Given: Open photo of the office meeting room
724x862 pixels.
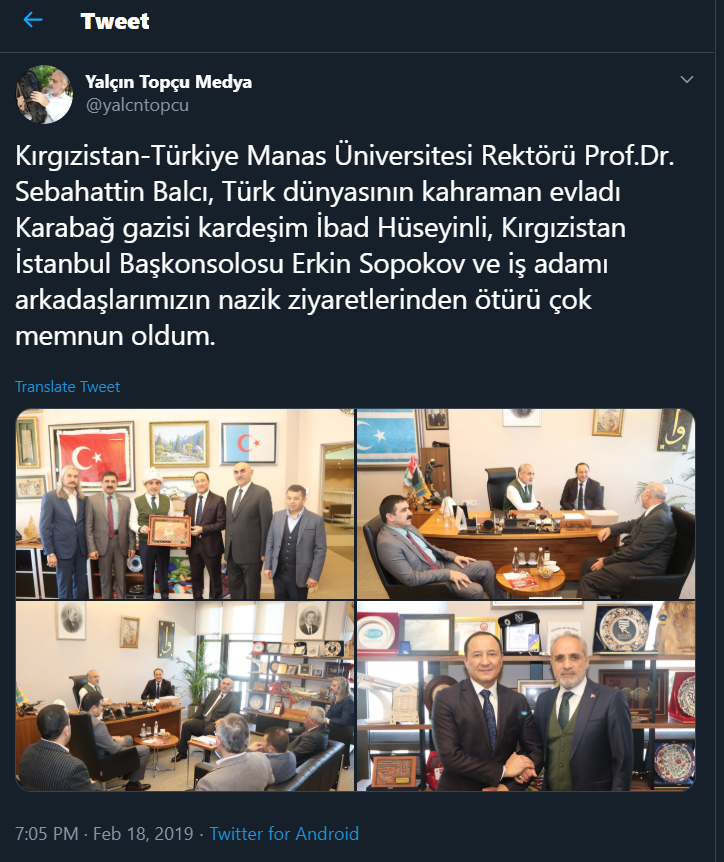Looking at the screenshot, I should point(185,696).
